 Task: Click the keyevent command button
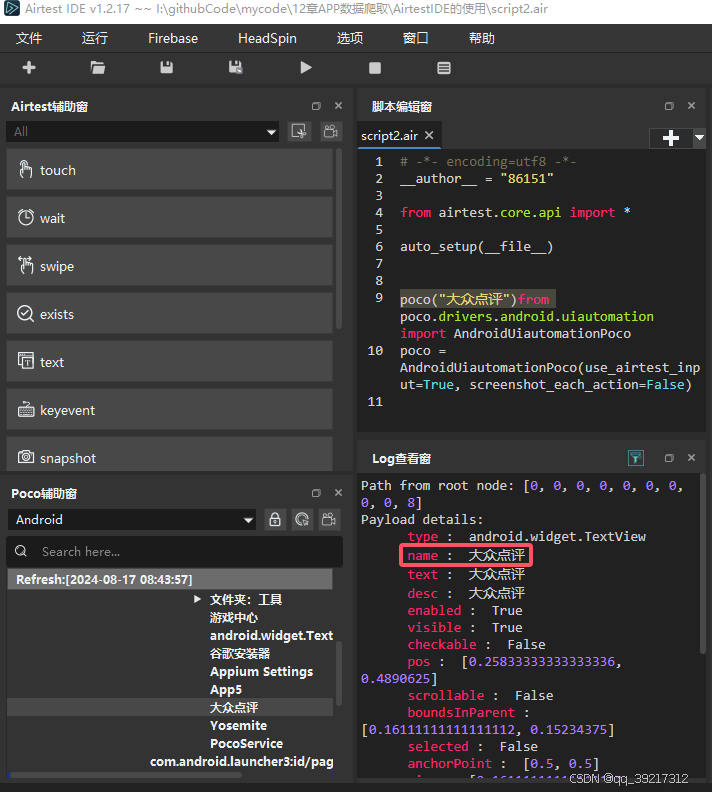pyautogui.click(x=169, y=410)
